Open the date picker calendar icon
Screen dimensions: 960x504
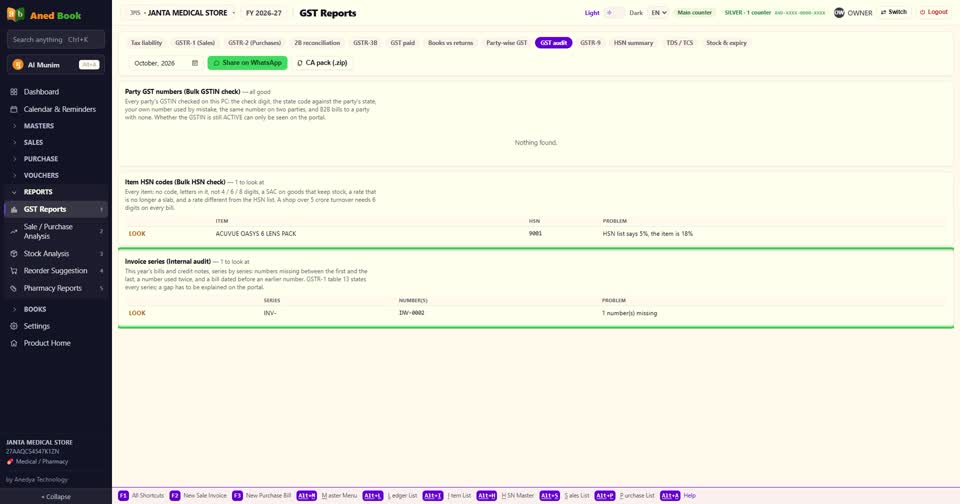point(195,63)
